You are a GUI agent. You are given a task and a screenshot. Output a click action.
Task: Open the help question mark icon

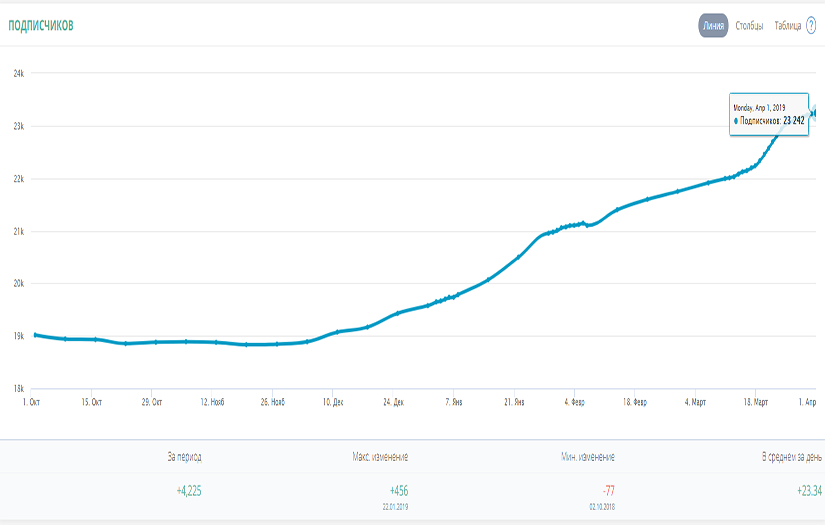point(811,26)
